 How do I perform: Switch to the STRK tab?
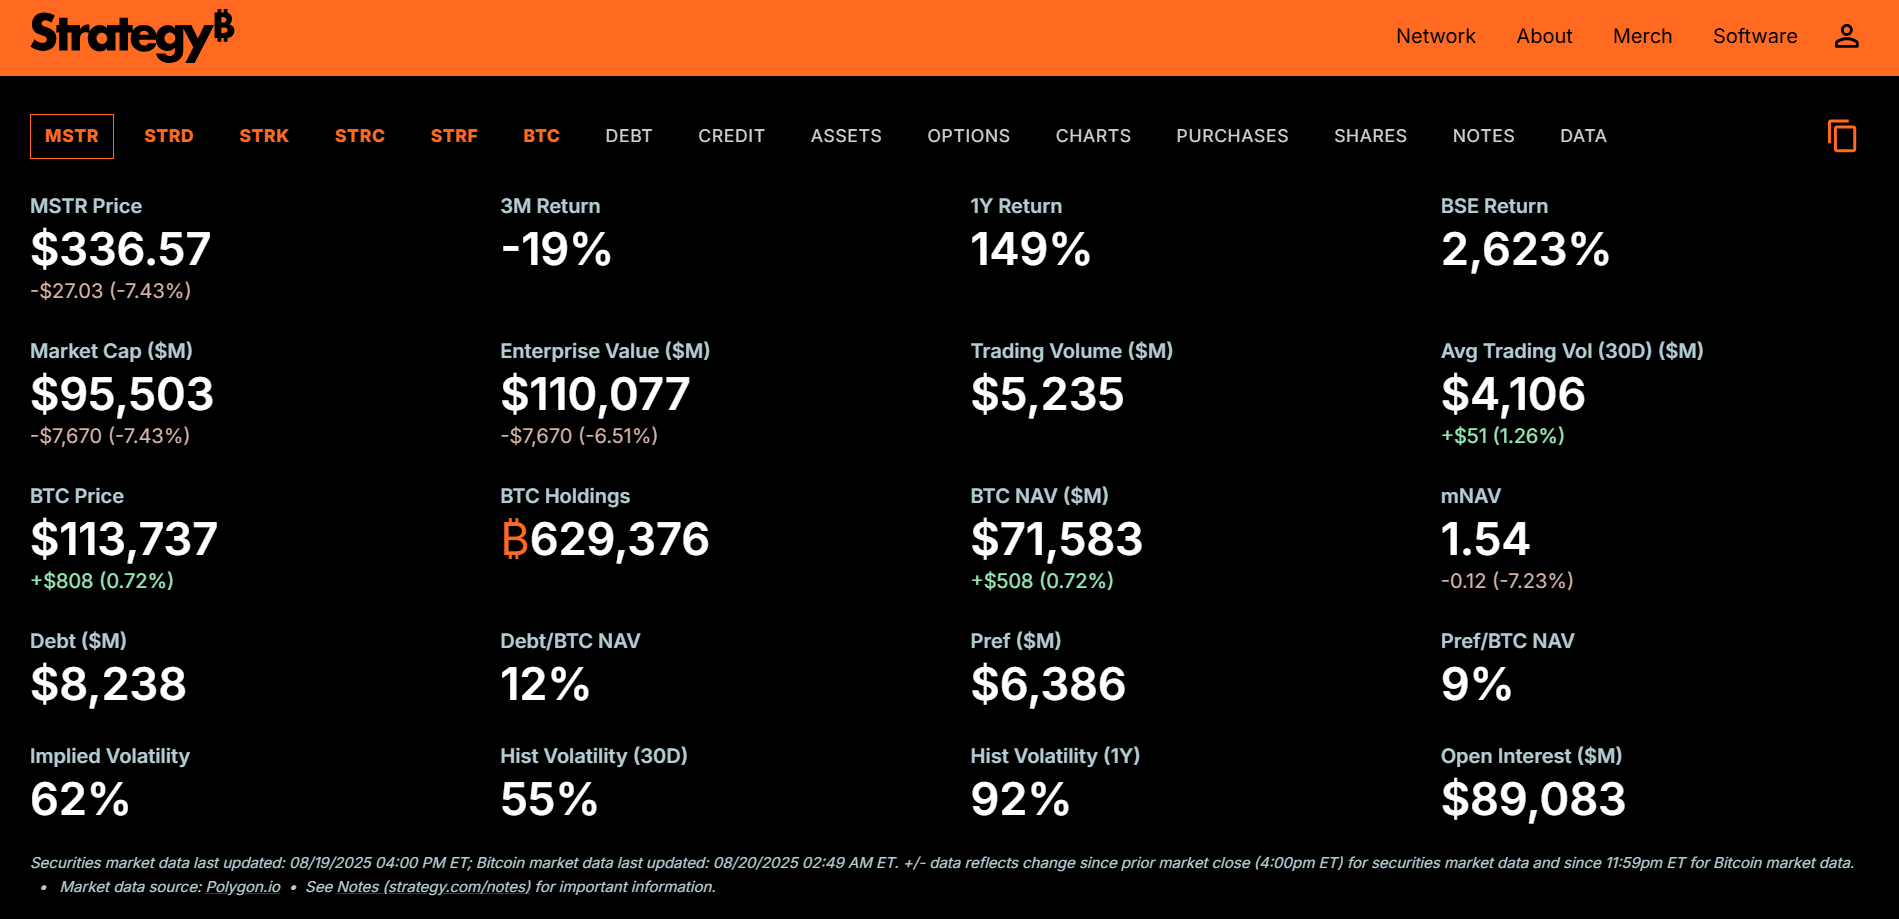(264, 136)
